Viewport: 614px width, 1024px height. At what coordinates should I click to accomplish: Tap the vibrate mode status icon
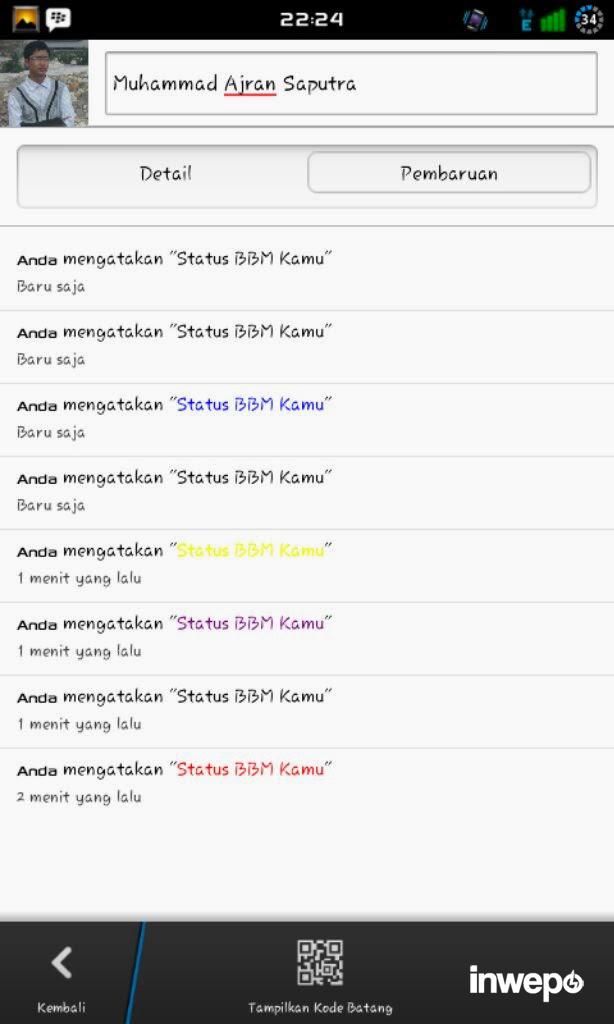pos(475,19)
